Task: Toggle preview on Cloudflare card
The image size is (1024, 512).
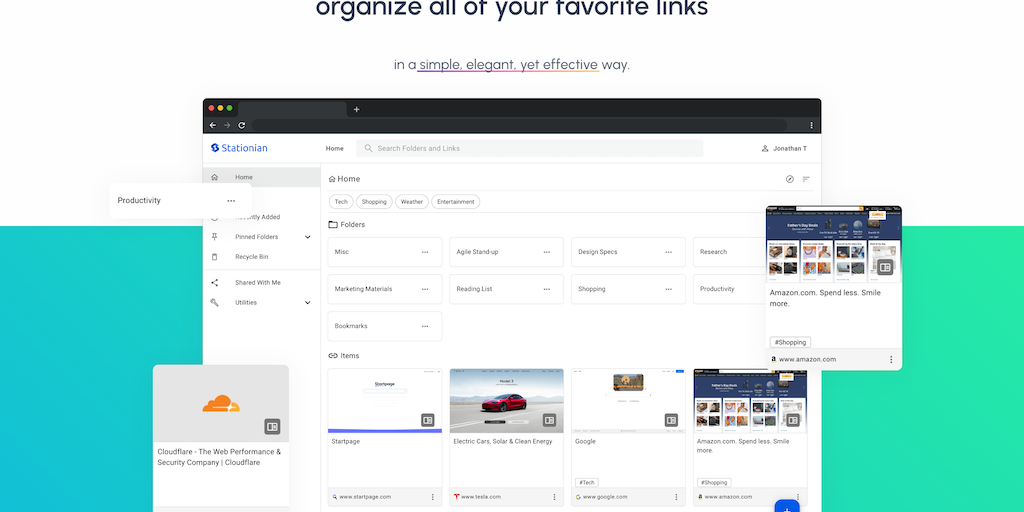Action: (x=272, y=427)
